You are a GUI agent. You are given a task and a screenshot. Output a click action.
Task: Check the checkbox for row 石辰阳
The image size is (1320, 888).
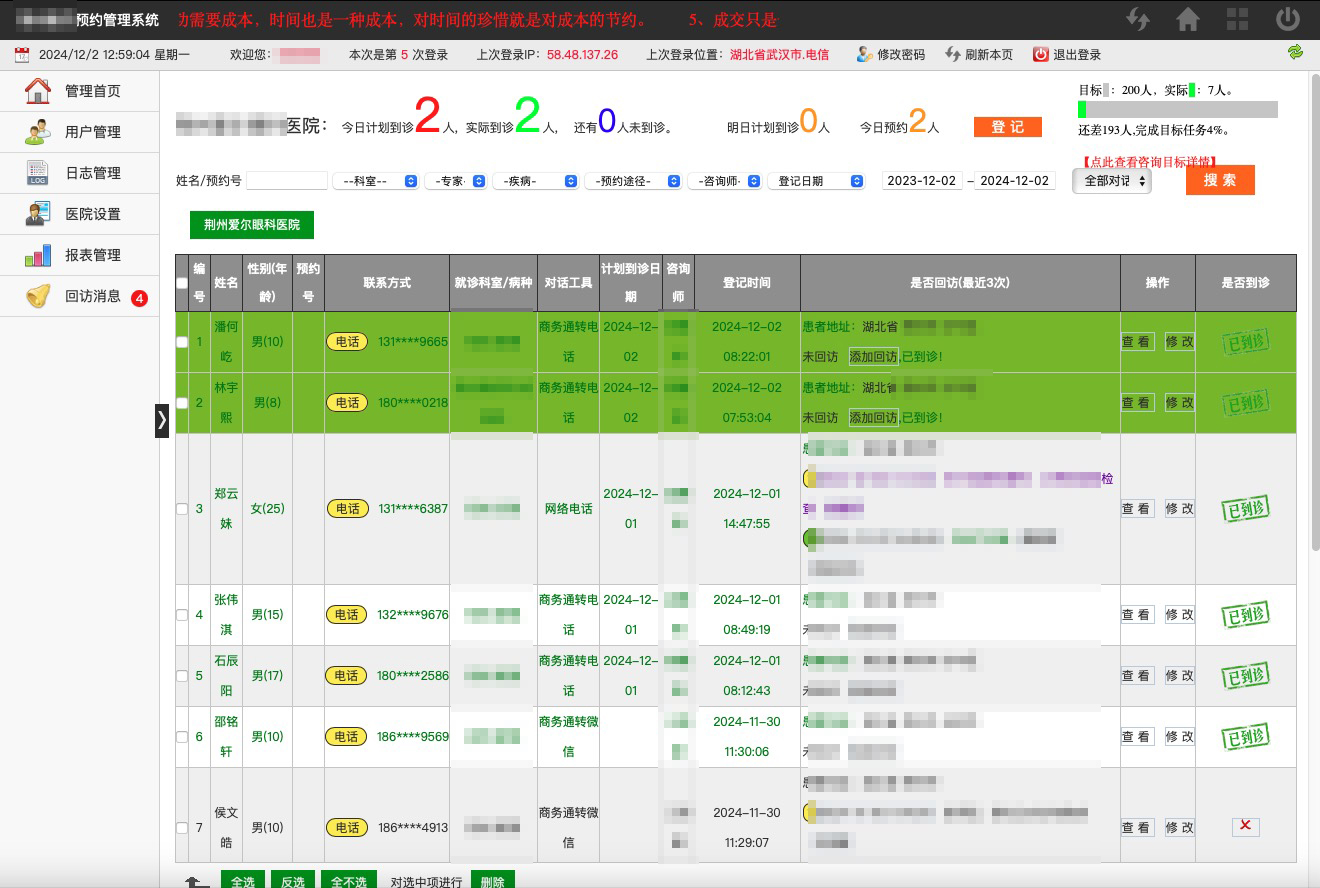pos(181,676)
